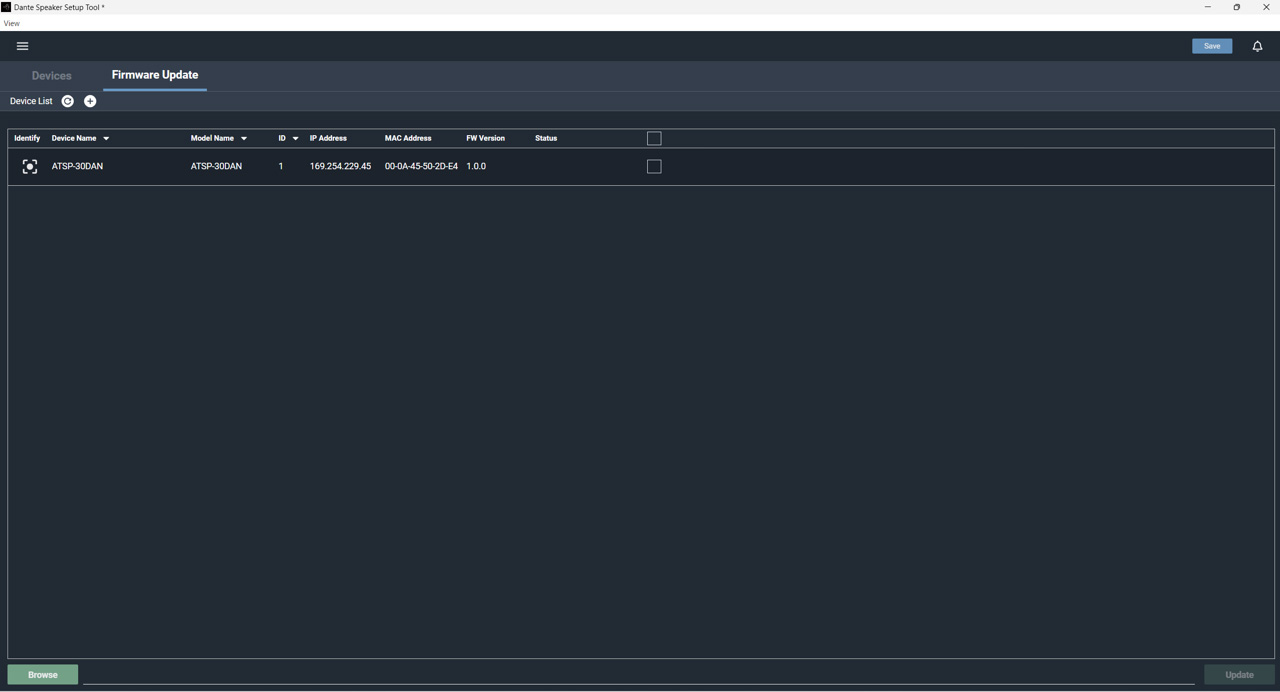Refresh the Device List
The width and height of the screenshot is (1280, 692).
68,101
